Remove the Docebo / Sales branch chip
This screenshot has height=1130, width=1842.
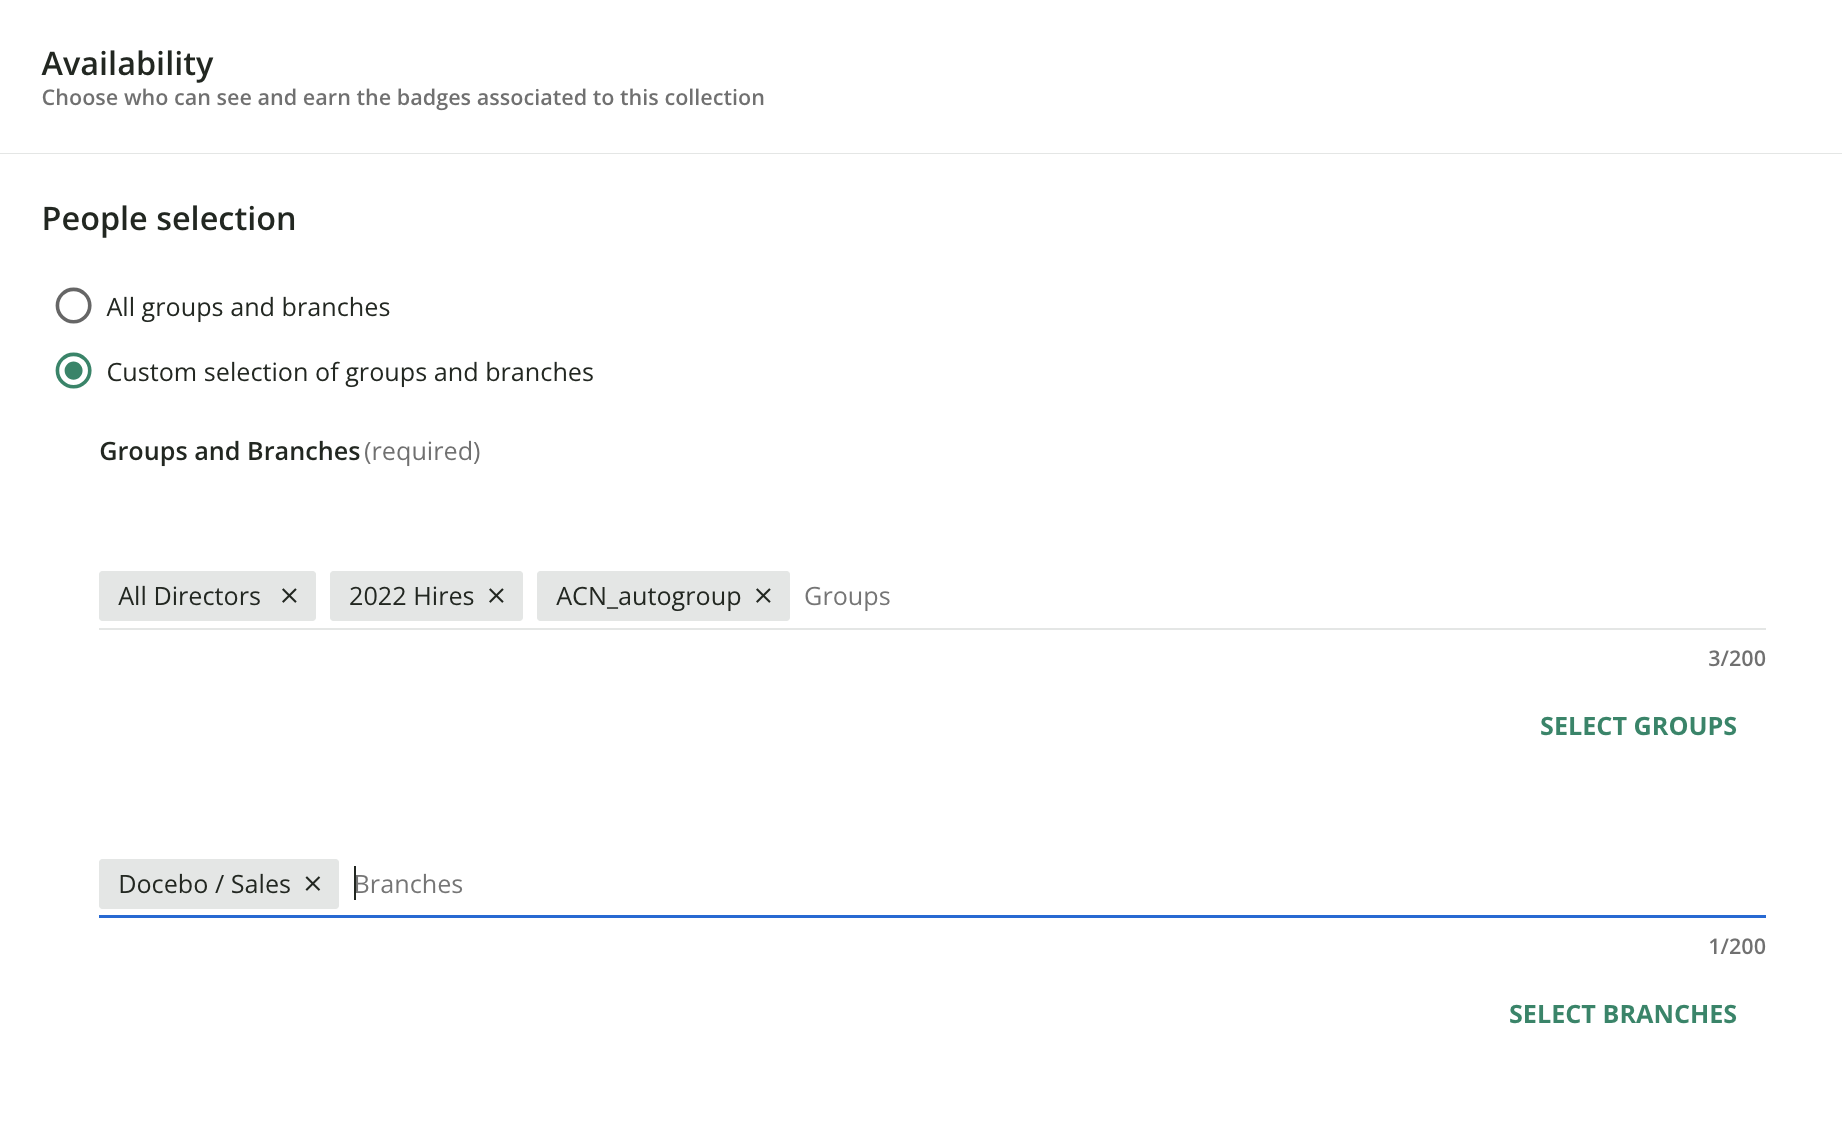click(x=313, y=884)
